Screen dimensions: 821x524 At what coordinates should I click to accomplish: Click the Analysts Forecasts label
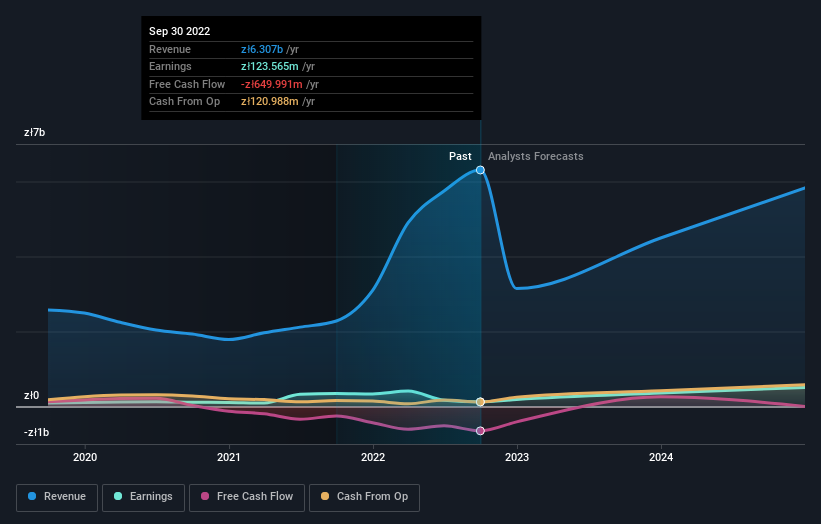pos(536,156)
